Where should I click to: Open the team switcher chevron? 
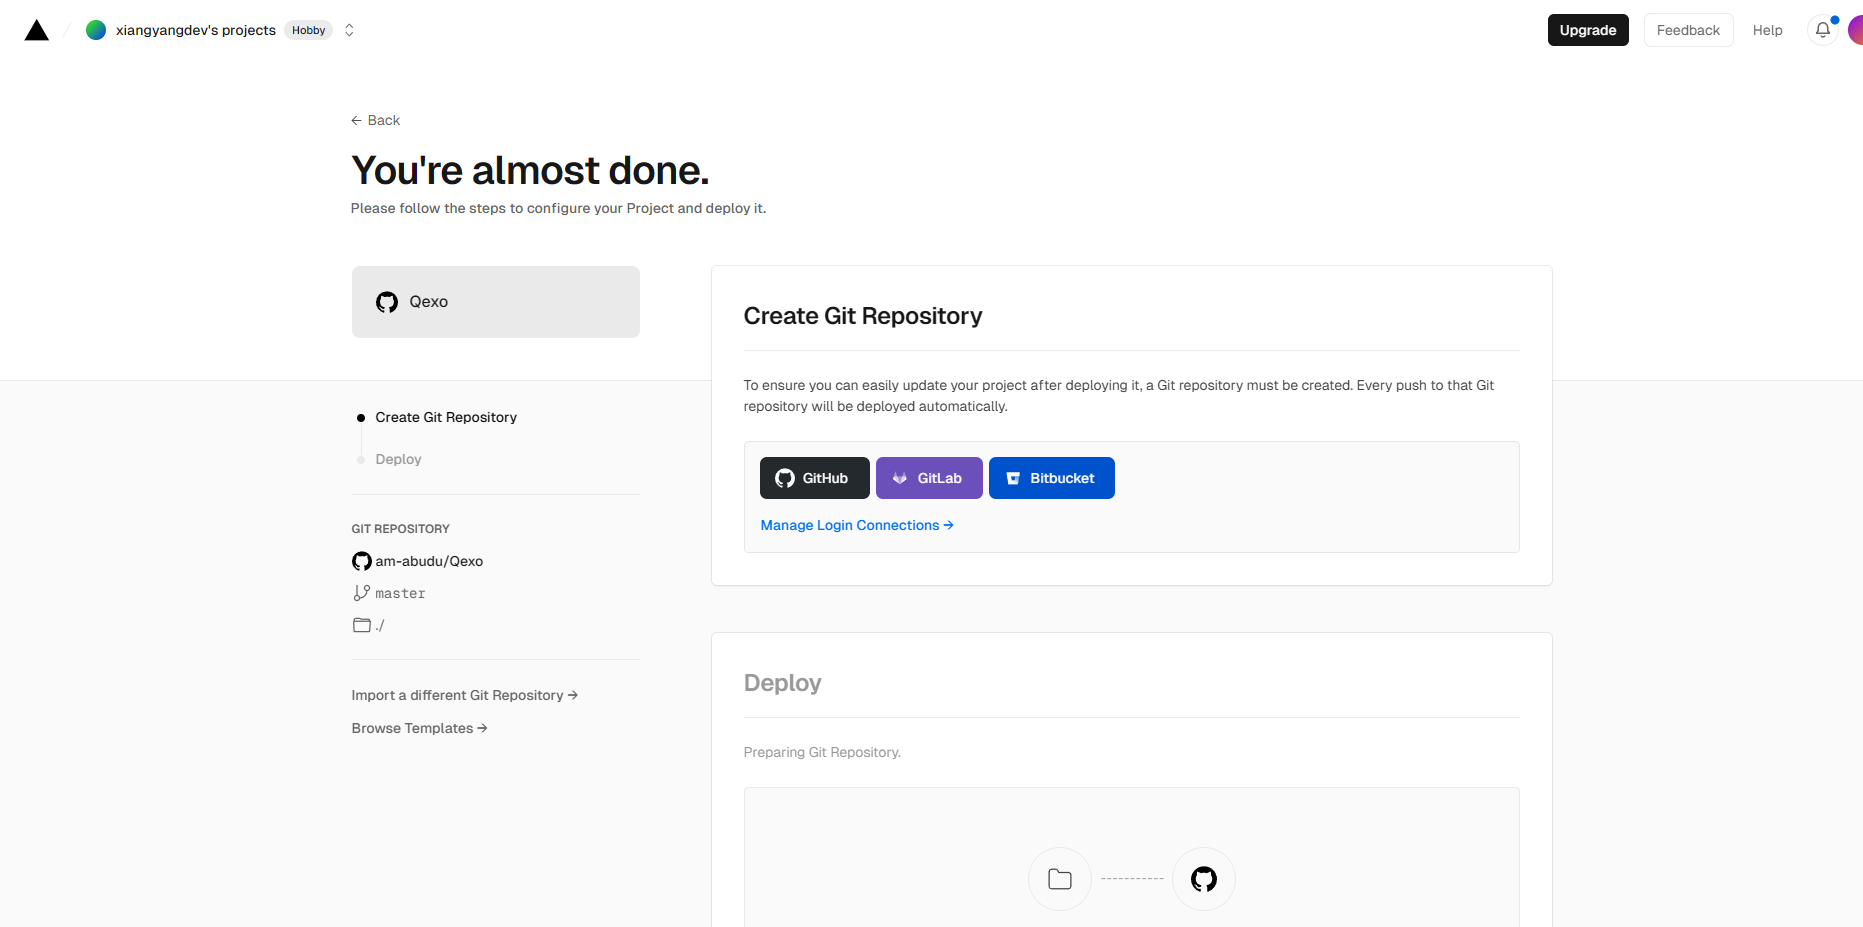coord(349,30)
